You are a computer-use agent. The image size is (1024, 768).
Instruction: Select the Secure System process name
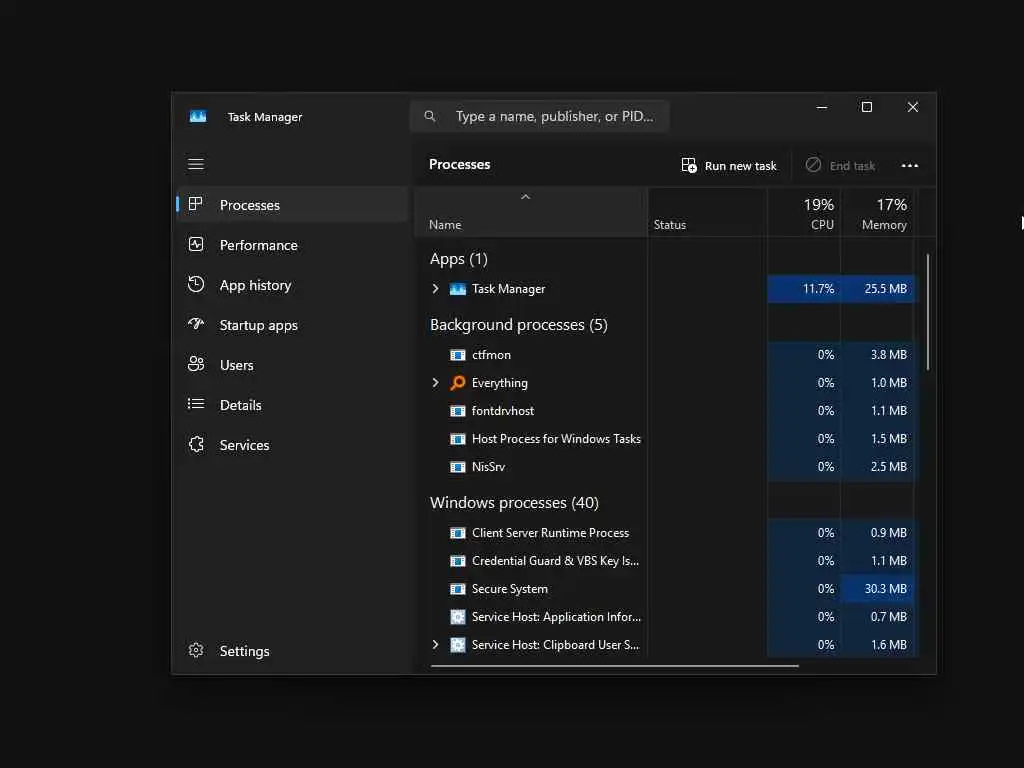509,589
